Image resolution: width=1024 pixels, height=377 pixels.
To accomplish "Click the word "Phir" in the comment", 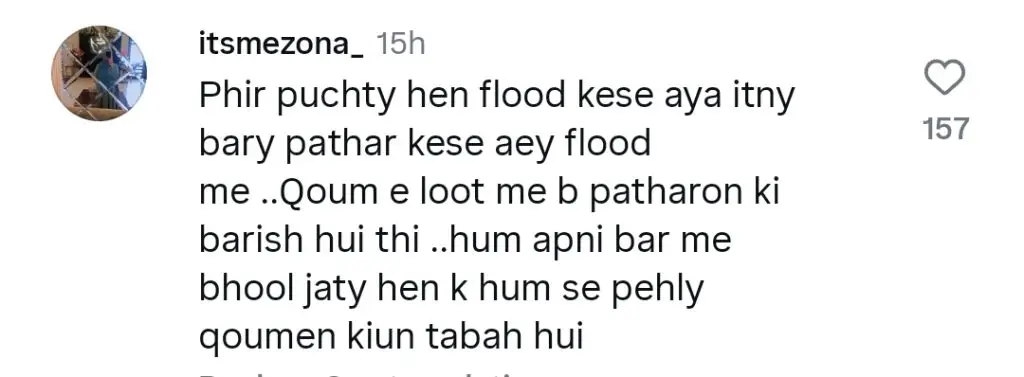I will 233,95.
